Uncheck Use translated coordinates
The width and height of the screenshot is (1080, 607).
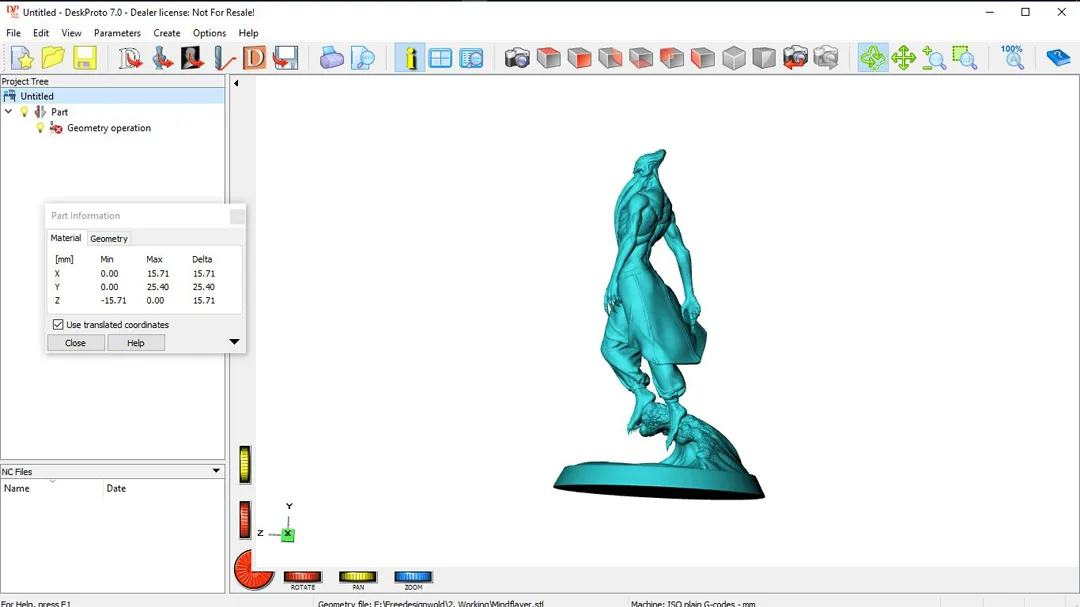(58, 325)
